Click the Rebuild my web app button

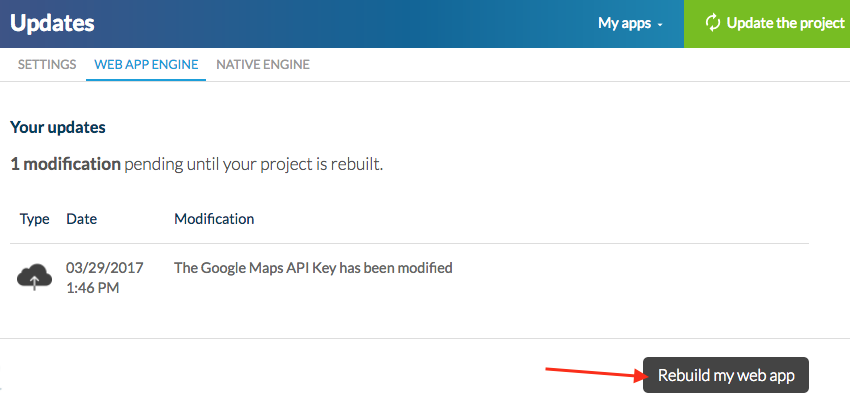click(x=725, y=375)
